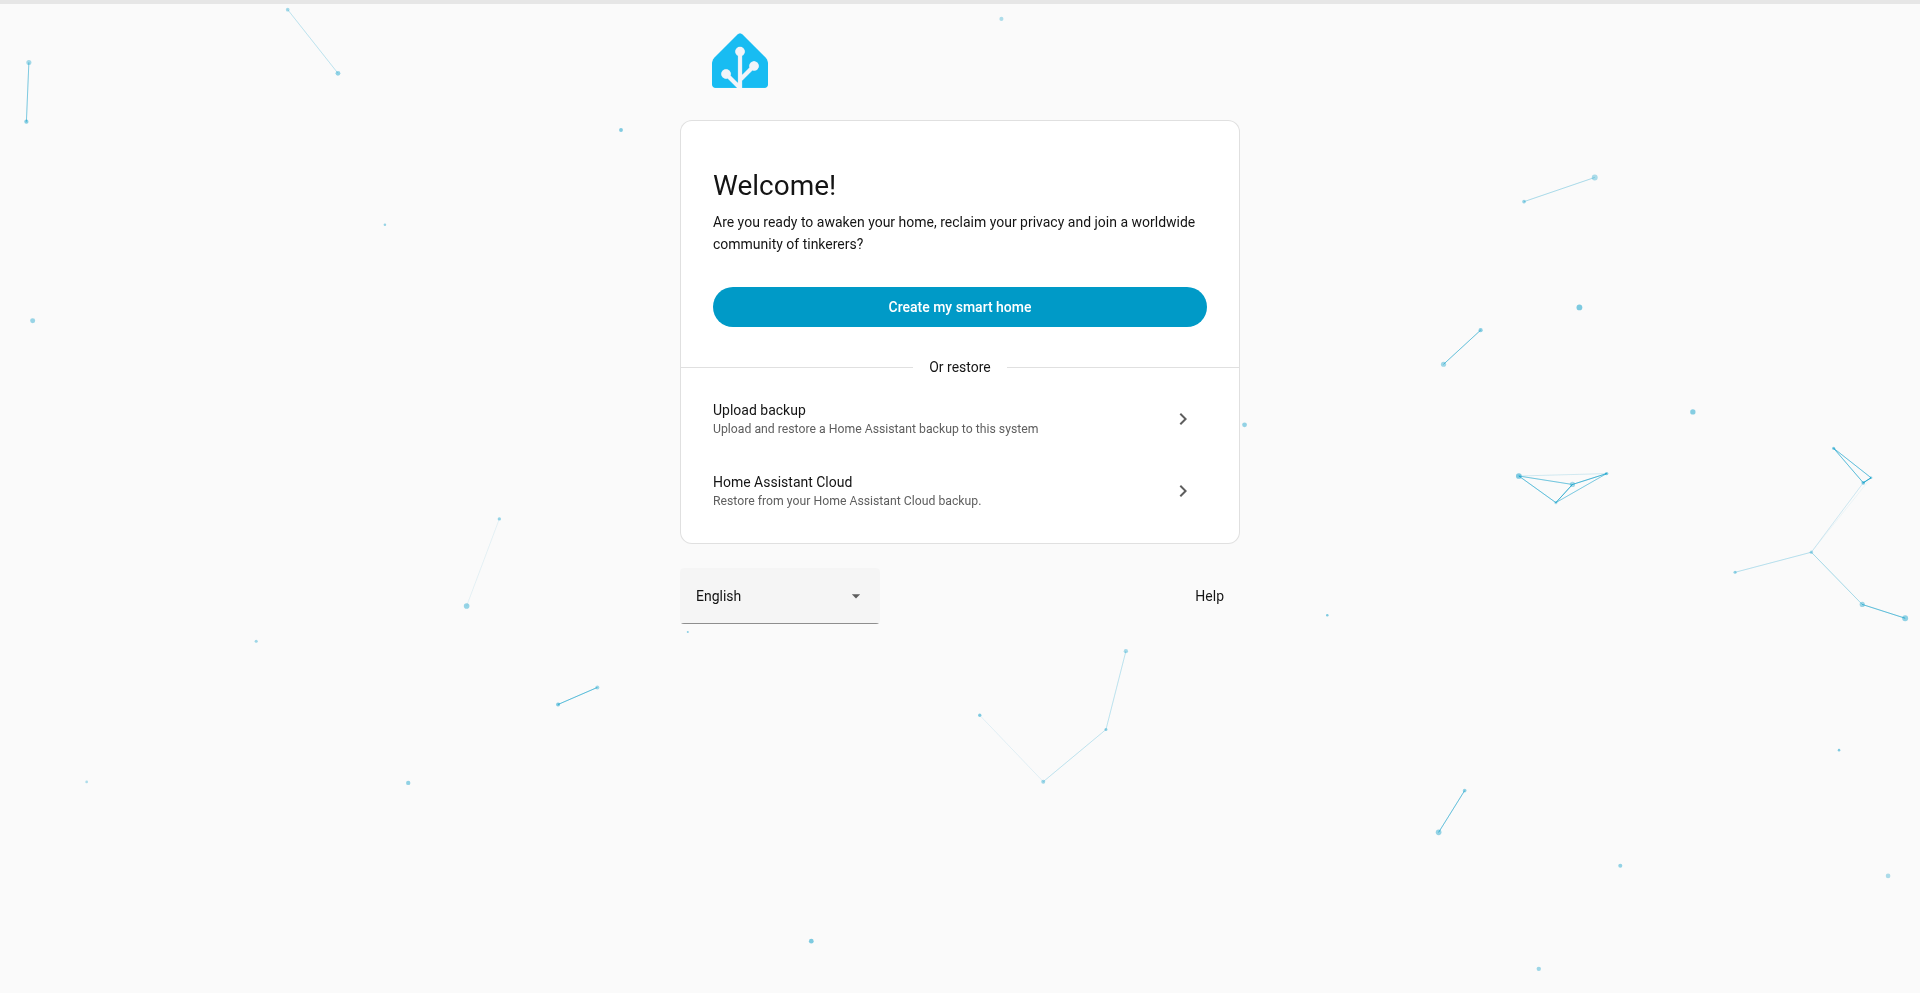Click the 'Upload backup' title text
This screenshot has width=1920, height=993.
[x=759, y=410]
